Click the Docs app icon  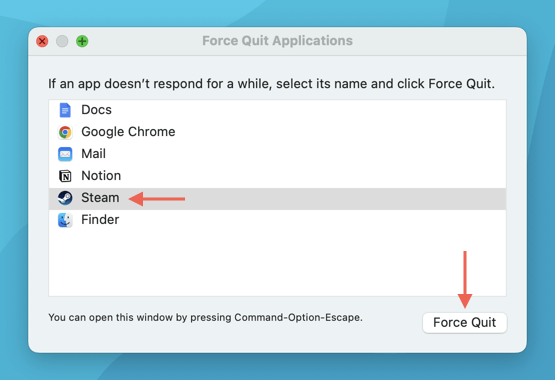point(65,110)
